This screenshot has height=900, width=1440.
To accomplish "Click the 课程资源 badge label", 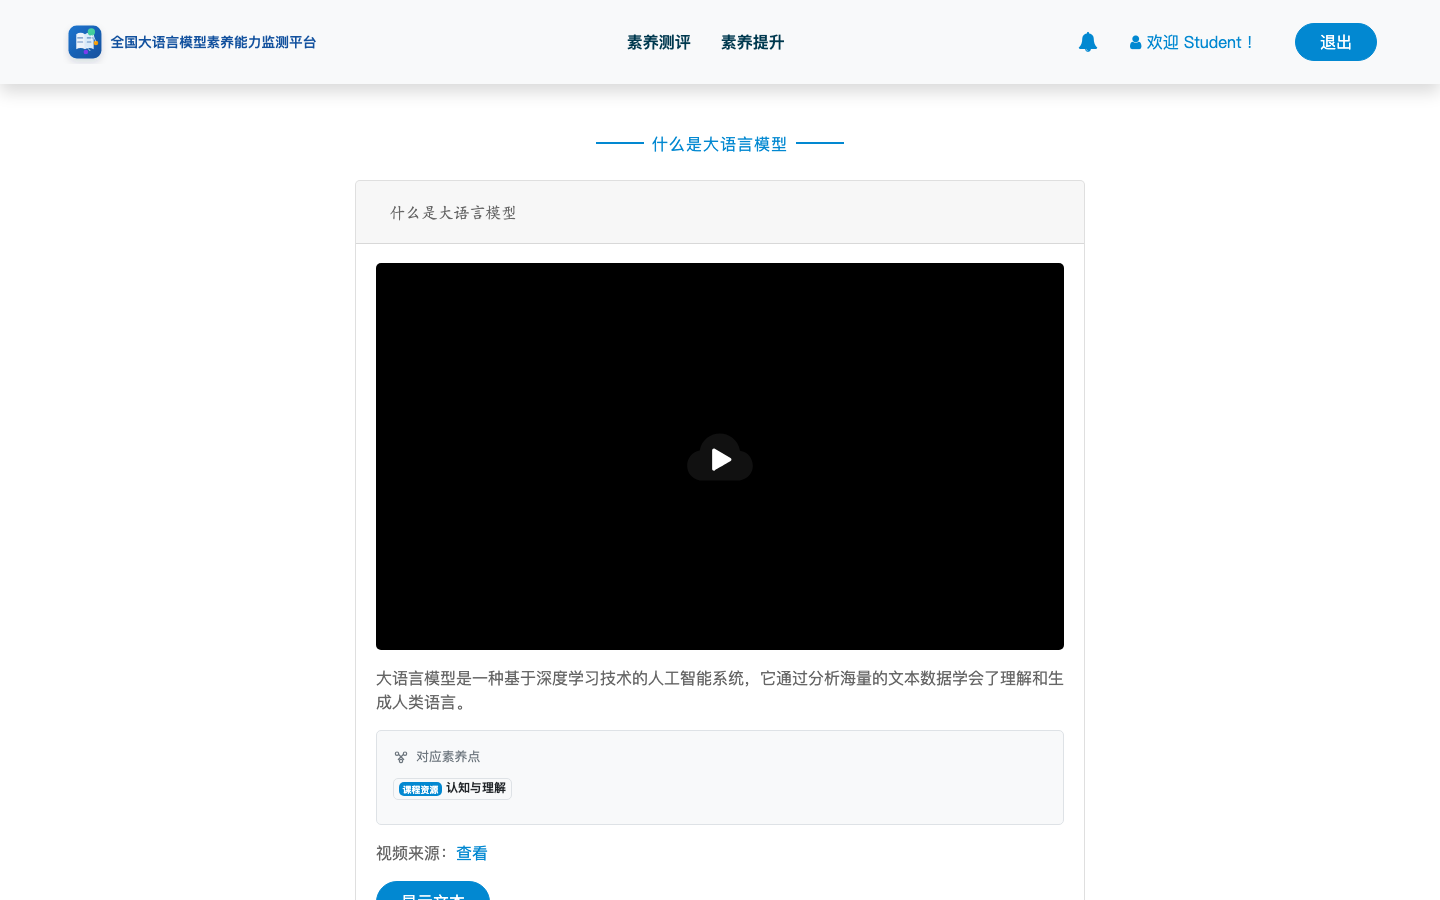I will (420, 789).
